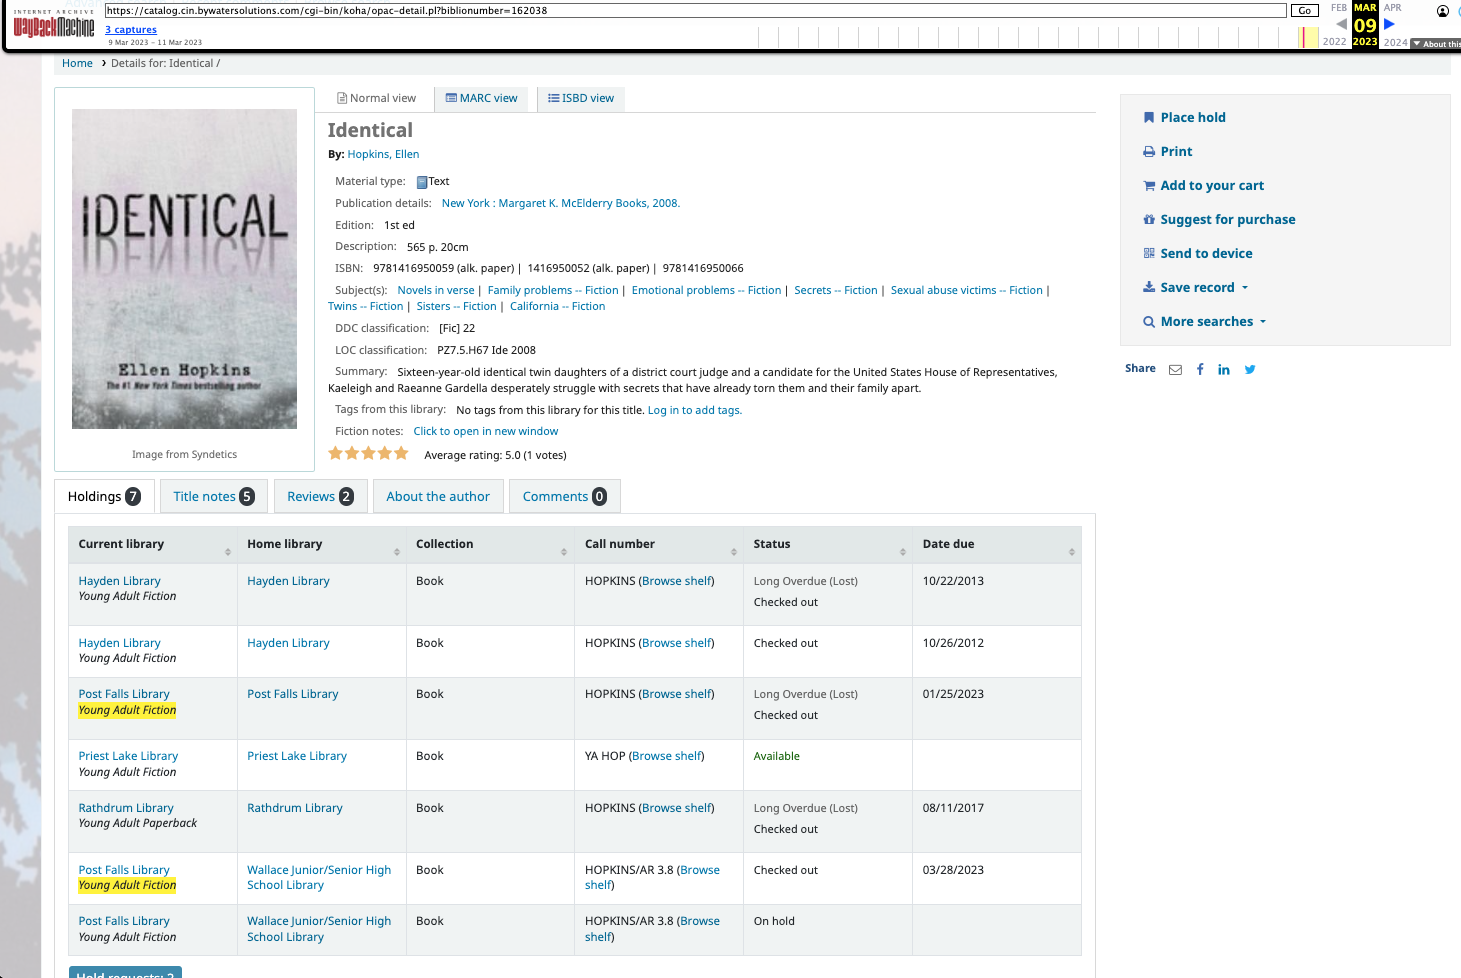
Task: Open subject Sexual abuse victims -- Fiction
Action: (966, 290)
